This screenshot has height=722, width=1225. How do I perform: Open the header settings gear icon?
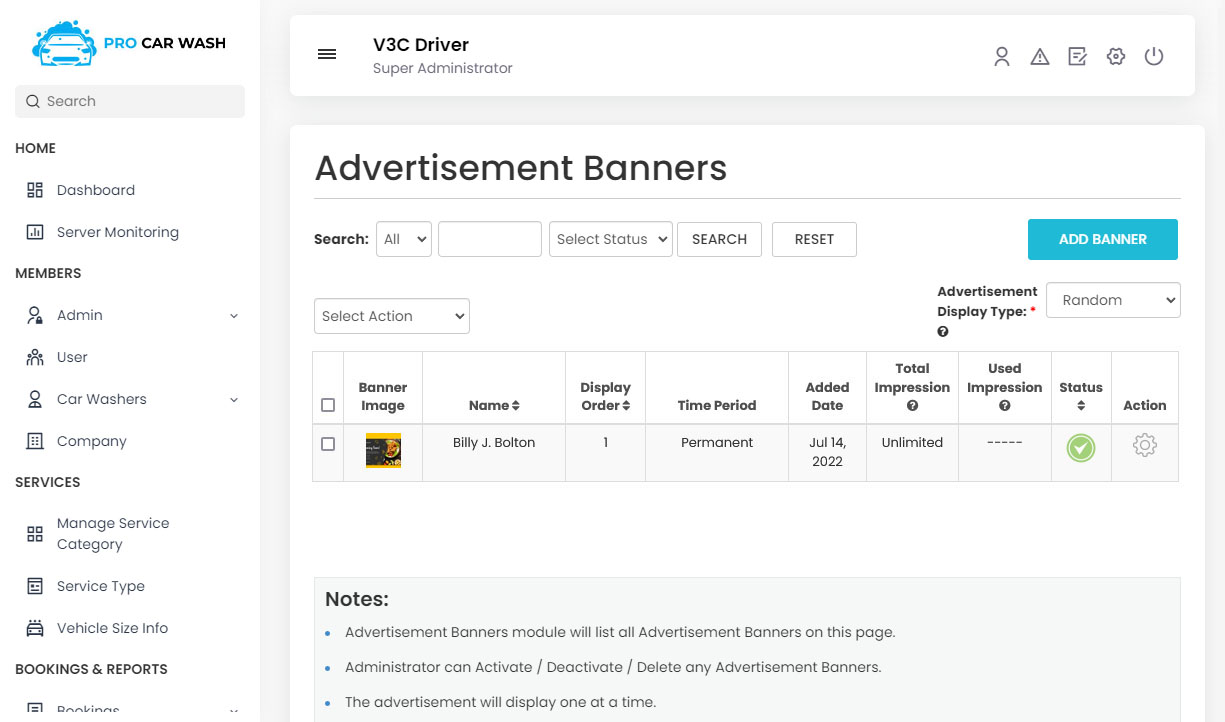click(x=1116, y=56)
